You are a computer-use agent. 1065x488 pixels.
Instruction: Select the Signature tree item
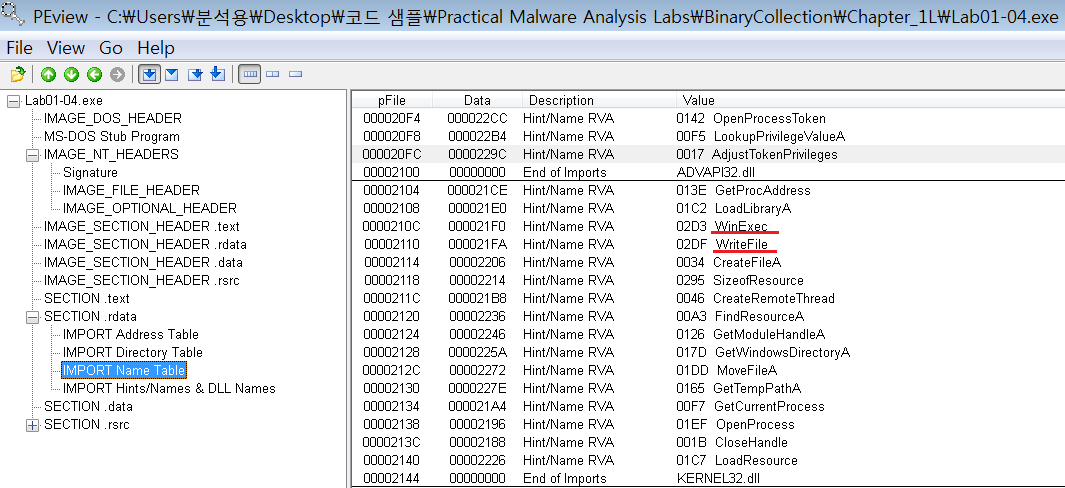point(90,173)
